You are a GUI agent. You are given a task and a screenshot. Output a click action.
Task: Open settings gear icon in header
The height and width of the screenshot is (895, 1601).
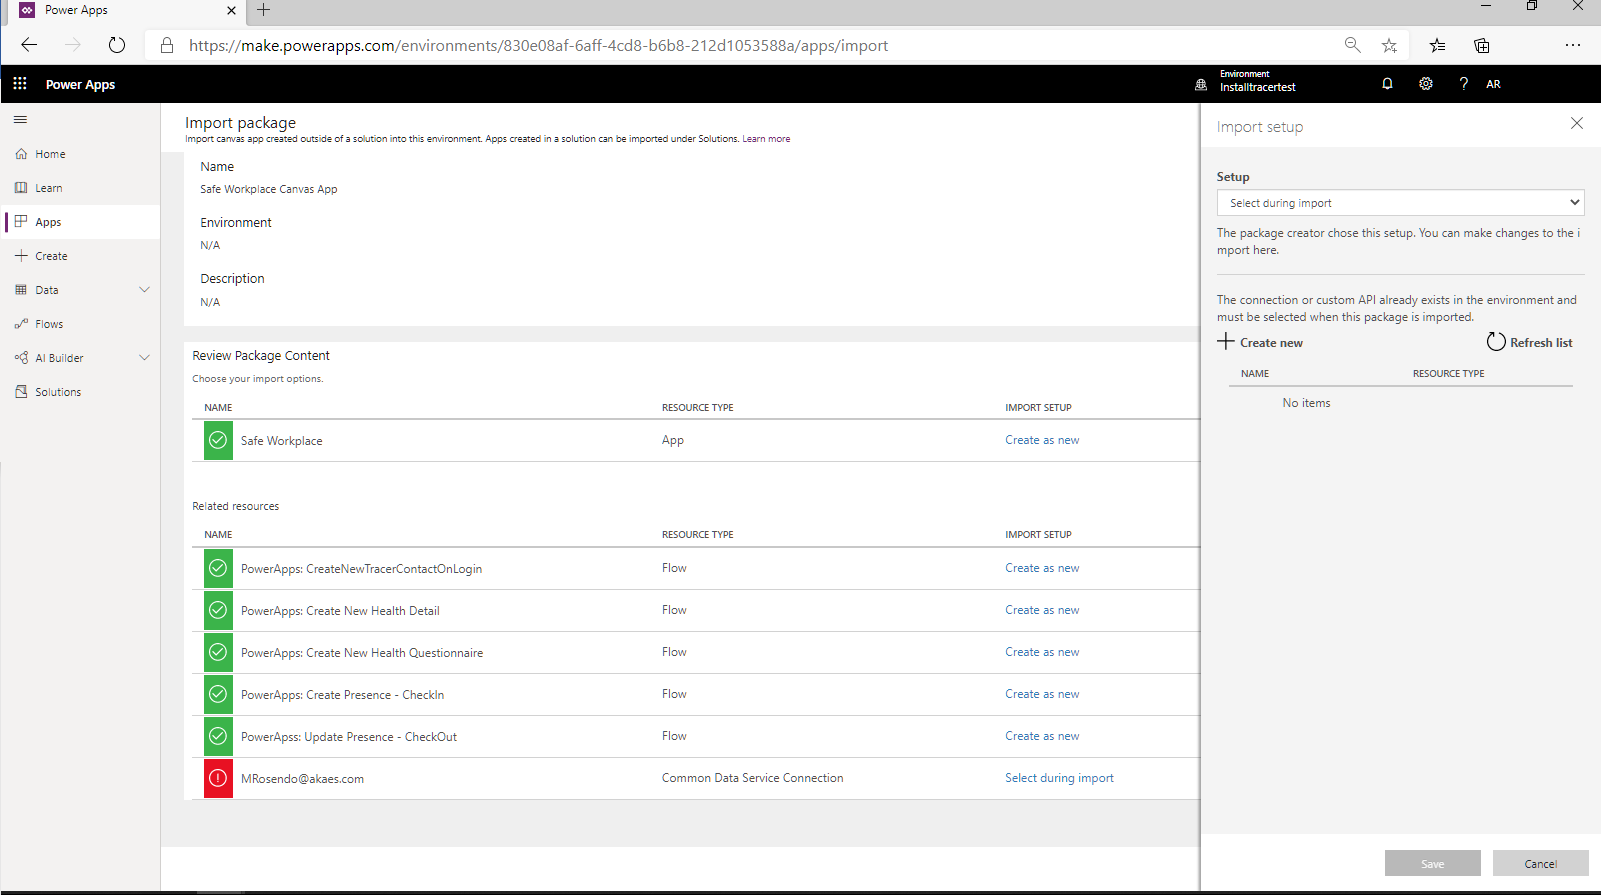point(1426,84)
